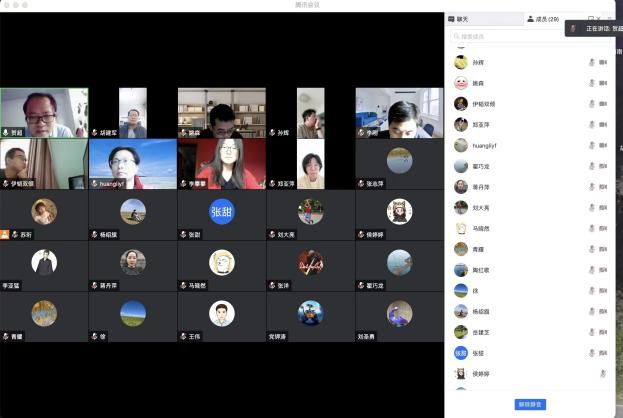Toggle huangliyf's microphone in the member list

coord(592,145)
